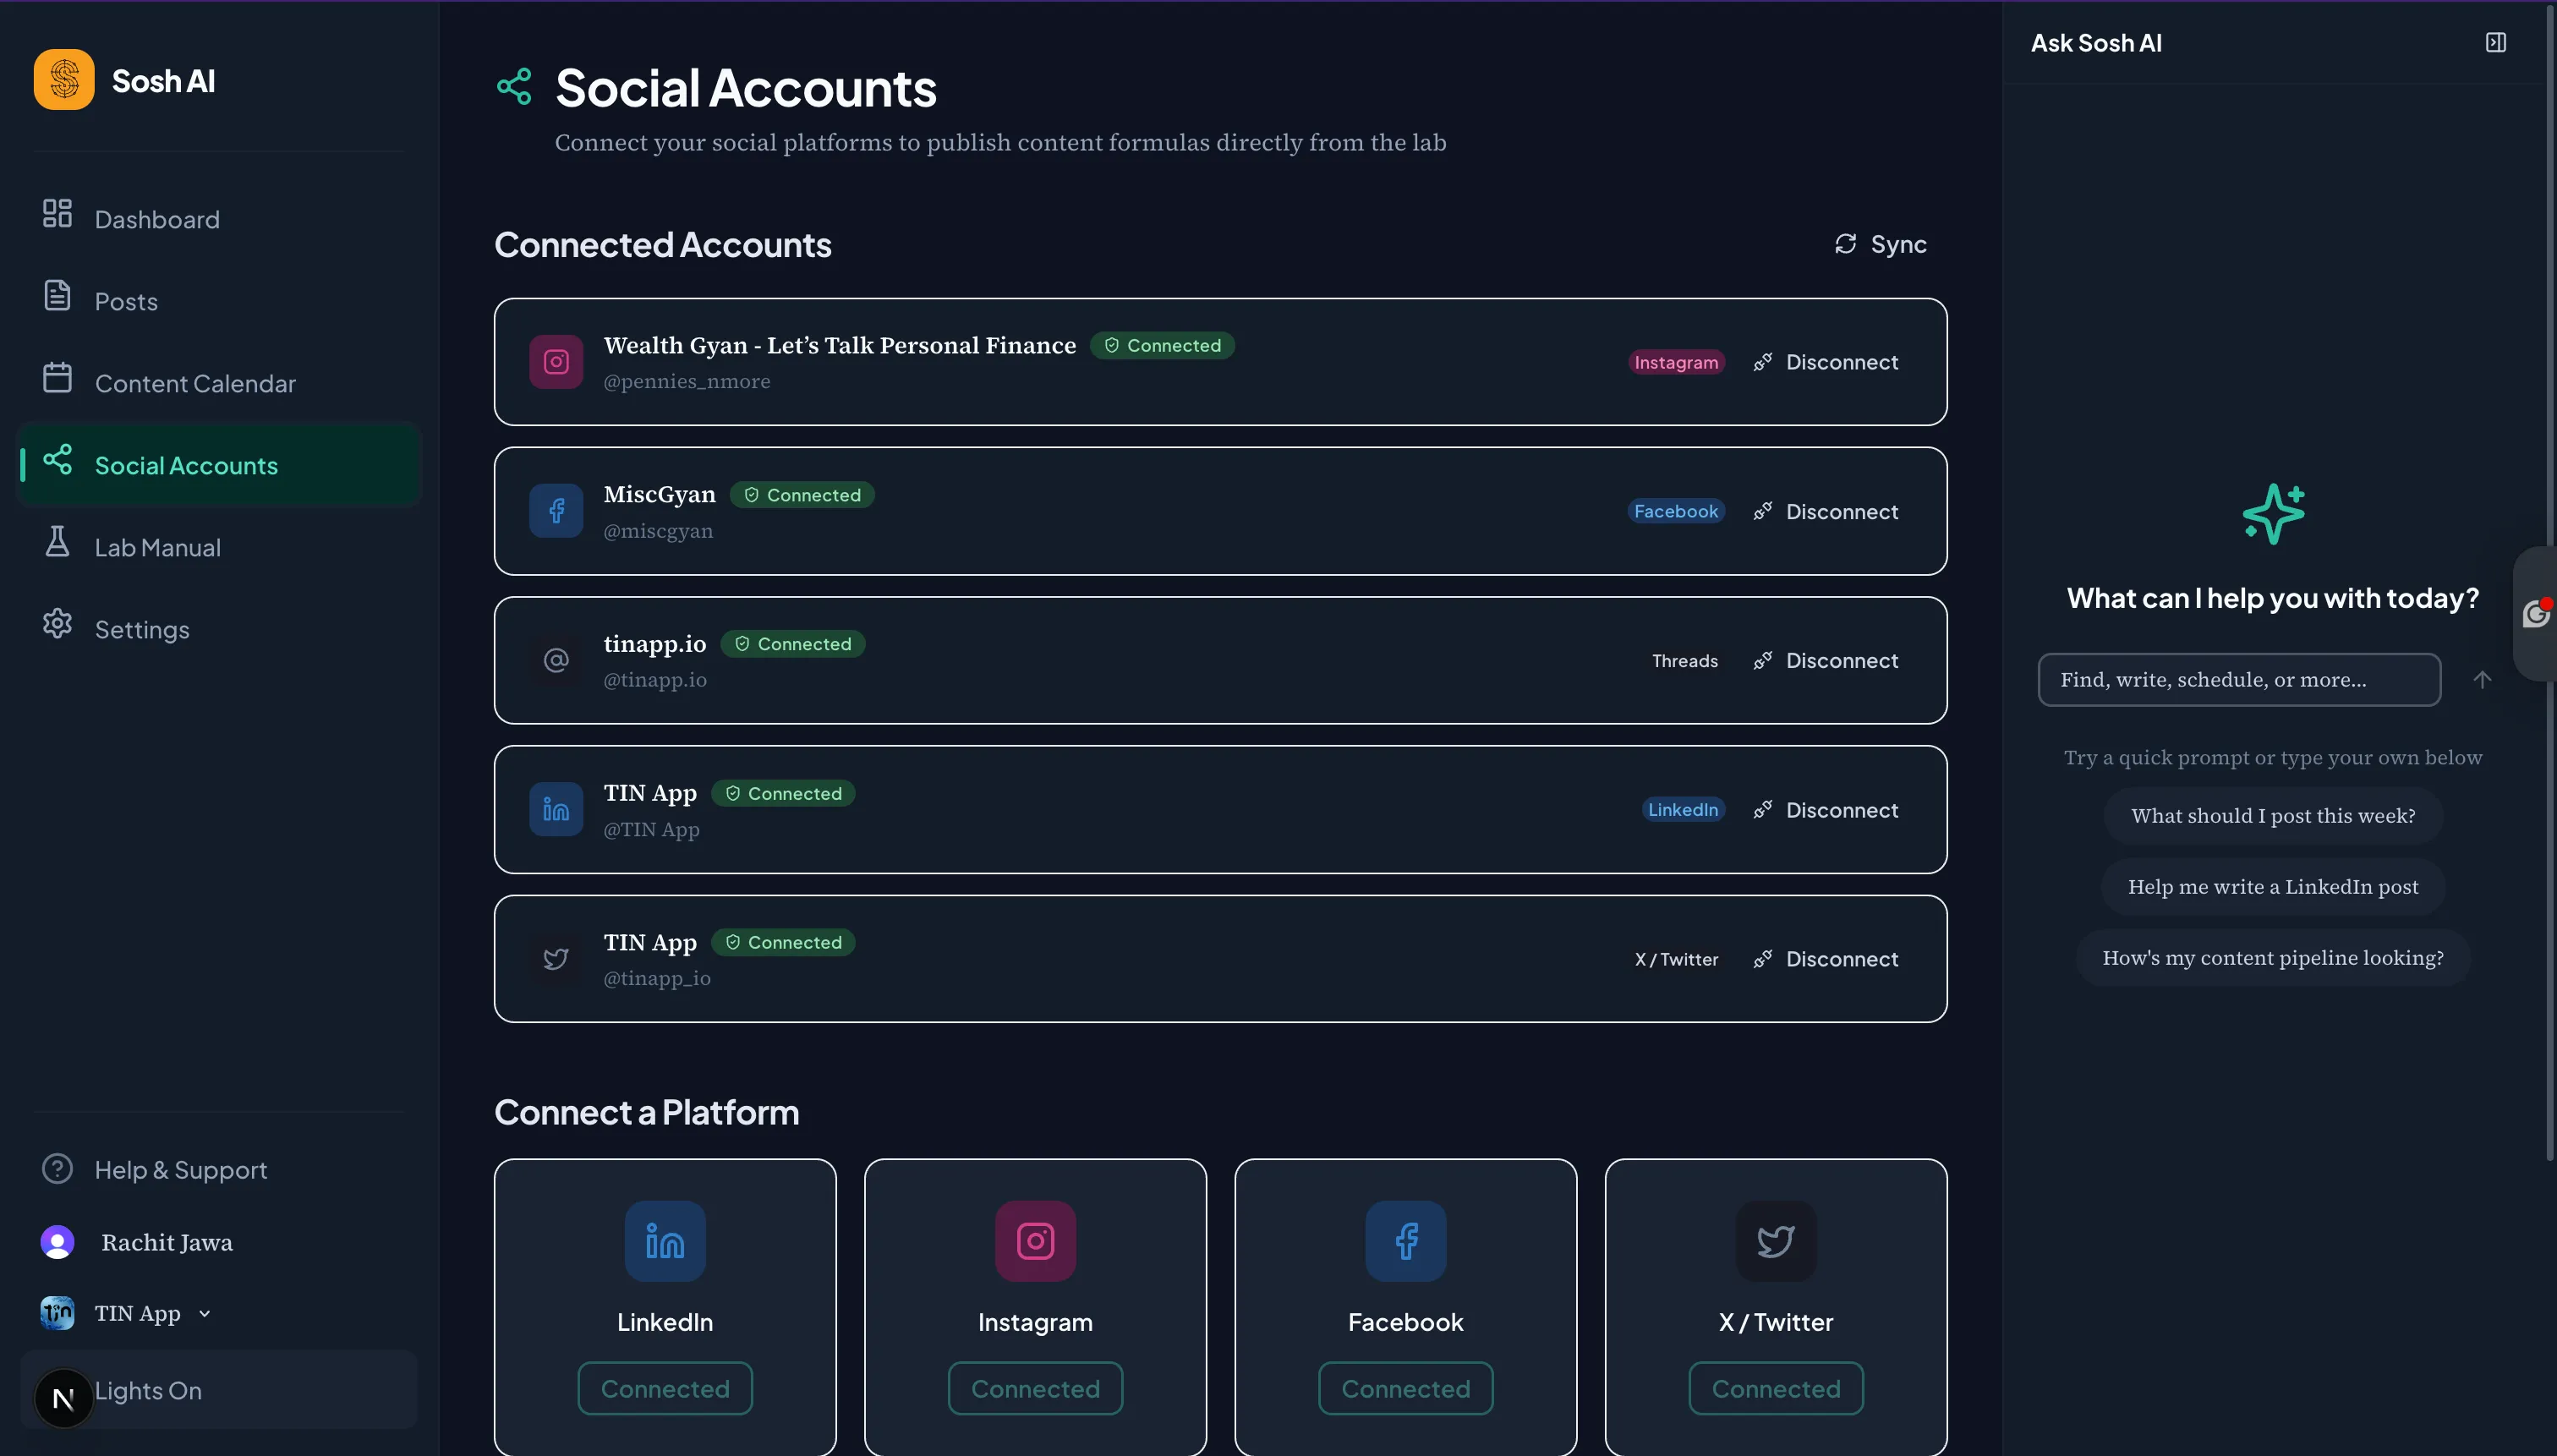Open the Posts page
The image size is (2557, 1456).
point(219,301)
